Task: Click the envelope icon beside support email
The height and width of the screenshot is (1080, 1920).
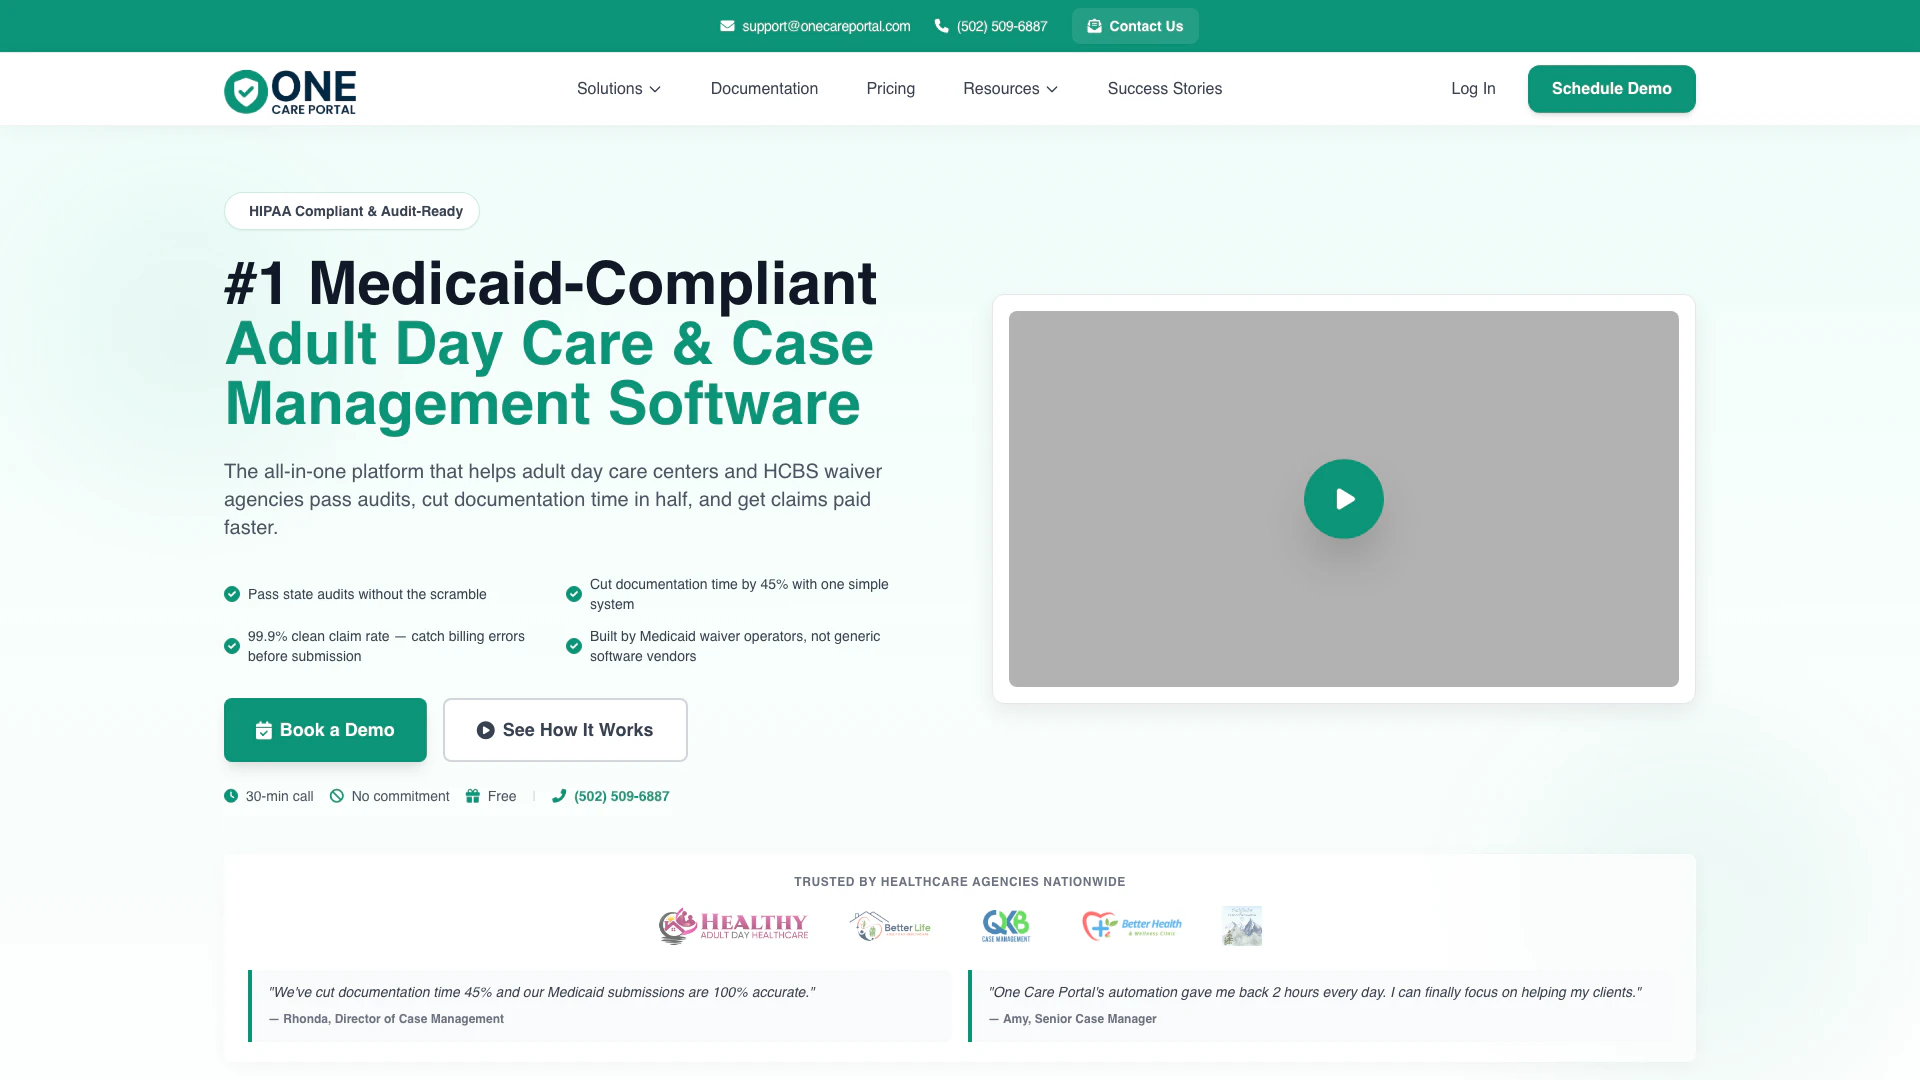Action: point(727,26)
